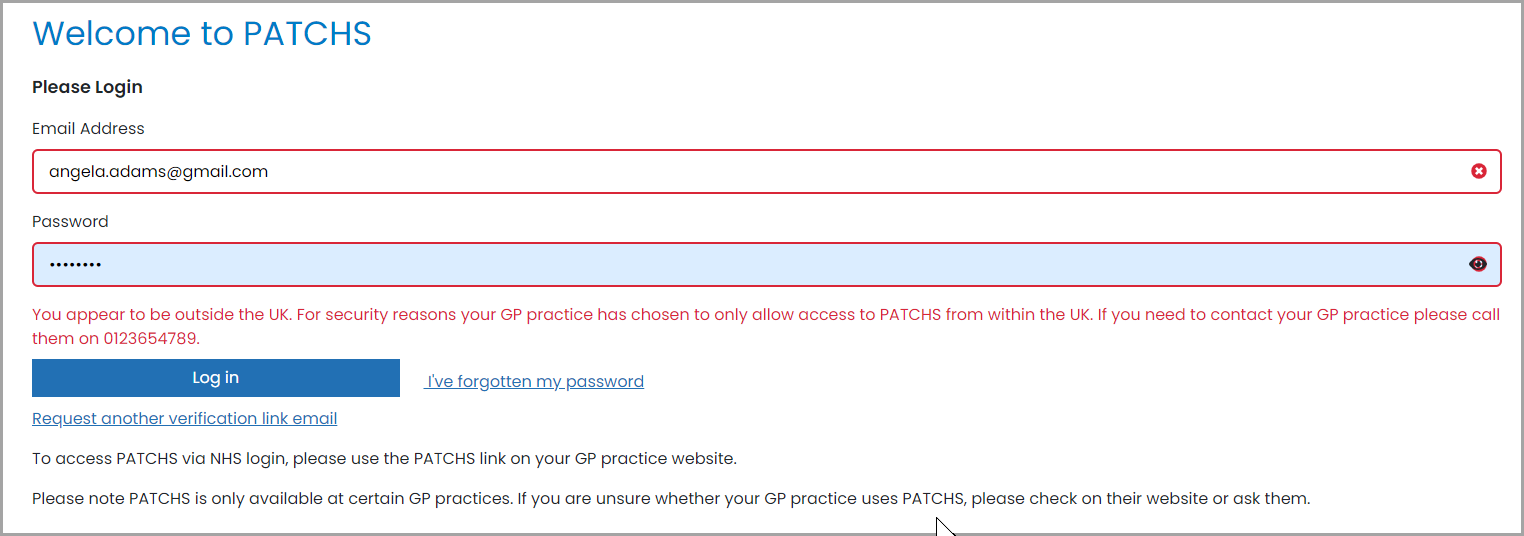The height and width of the screenshot is (536, 1524).
Task: Click the Email Address field label
Action: 88,128
